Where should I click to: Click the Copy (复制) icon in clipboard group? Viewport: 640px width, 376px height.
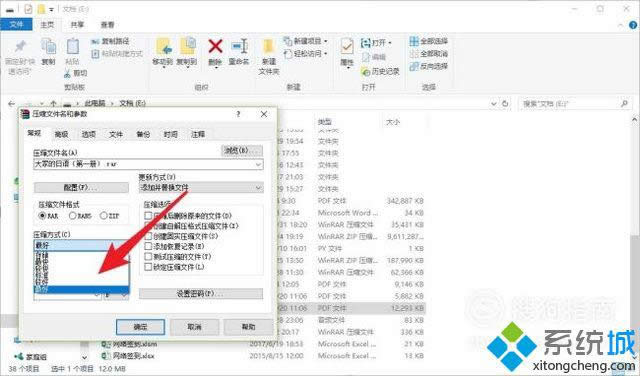(x=49, y=47)
